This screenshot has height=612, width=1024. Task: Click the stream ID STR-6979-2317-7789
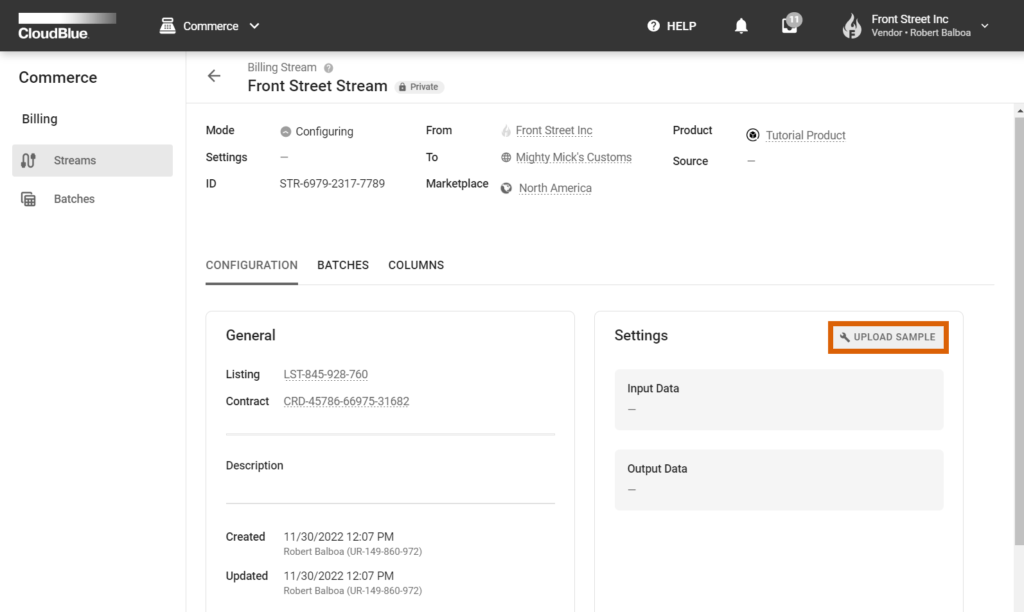332,184
